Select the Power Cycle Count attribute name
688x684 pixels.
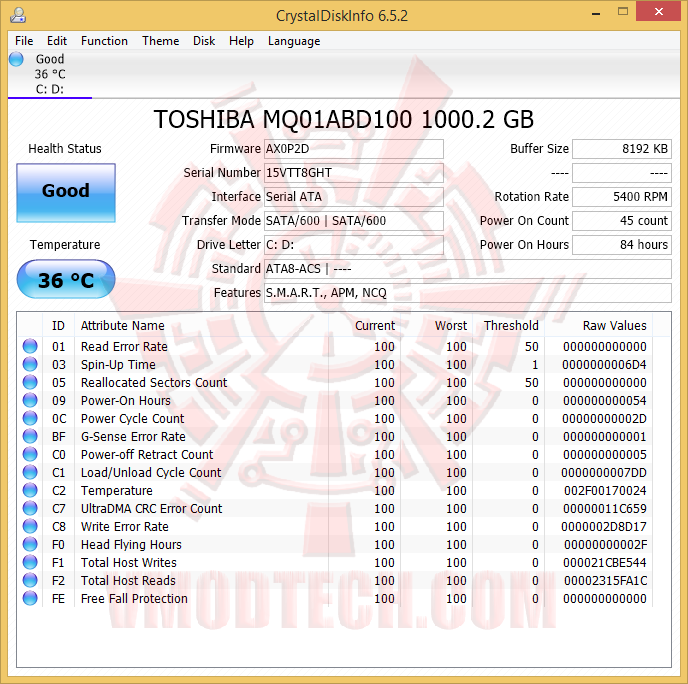tap(133, 419)
